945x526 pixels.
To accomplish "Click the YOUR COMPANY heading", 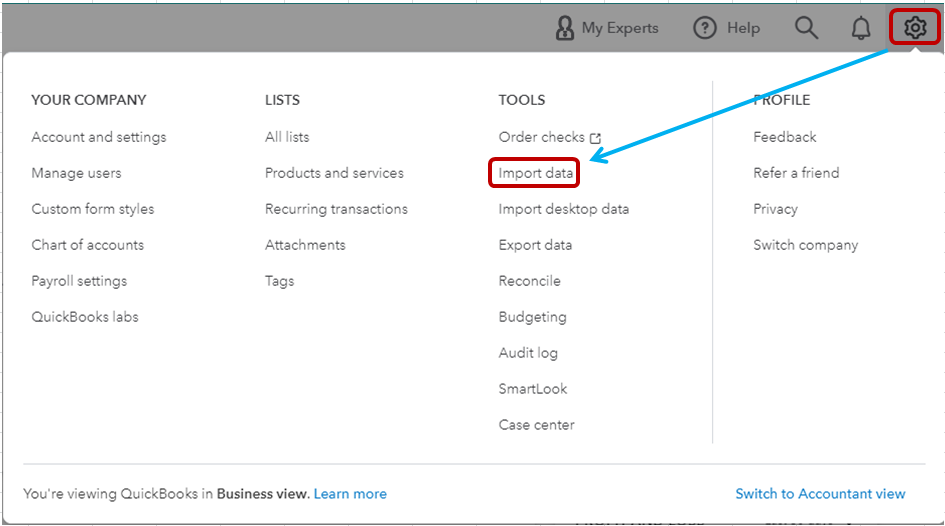I will tap(89, 100).
